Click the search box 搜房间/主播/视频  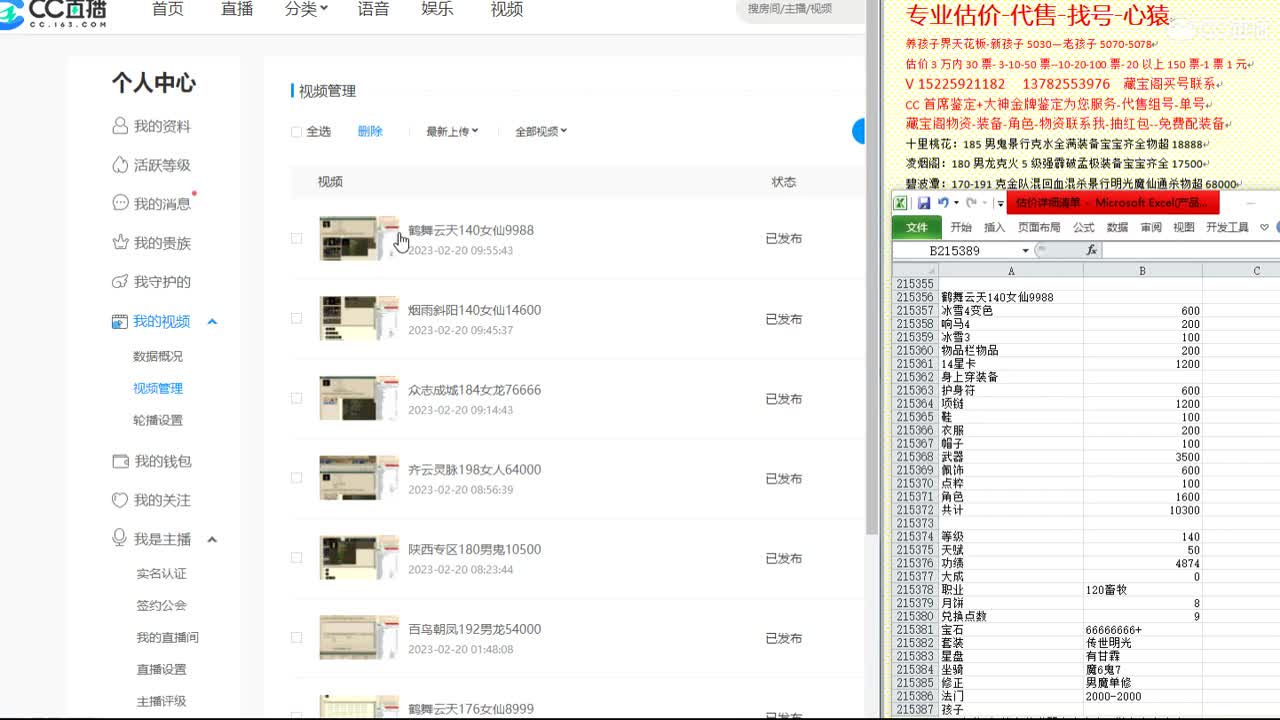802,9
